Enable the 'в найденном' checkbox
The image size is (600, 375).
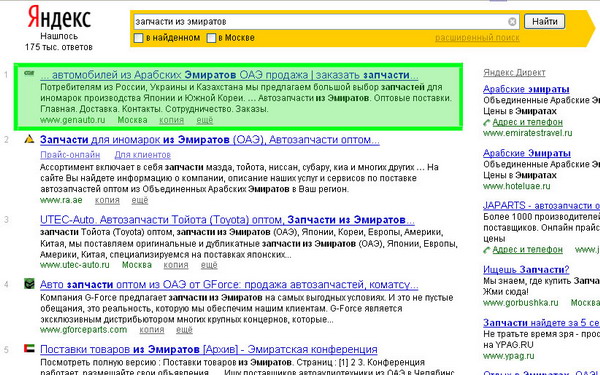(138, 38)
